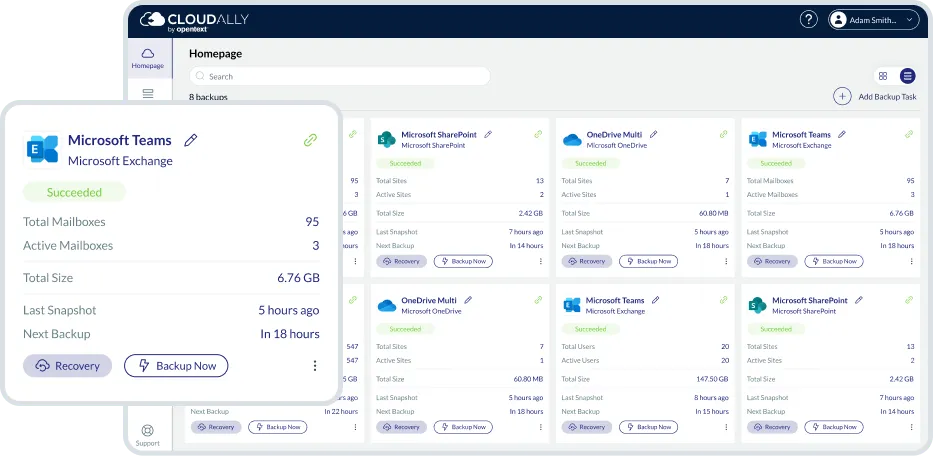
Task: Select the 6.76 GB value on enlarged card
Action: [x=298, y=277]
